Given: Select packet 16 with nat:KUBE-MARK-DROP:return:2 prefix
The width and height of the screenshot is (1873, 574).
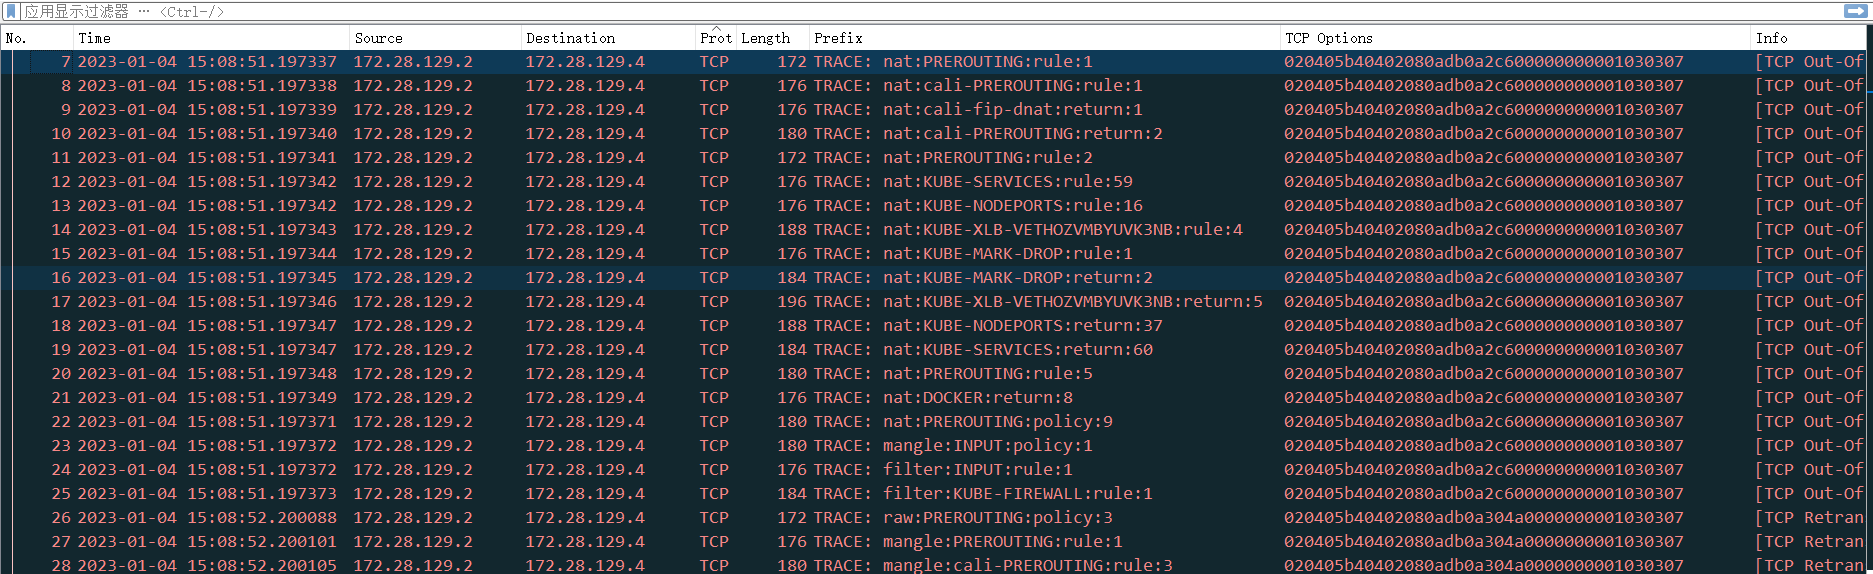Looking at the screenshot, I should [x=1017, y=278].
